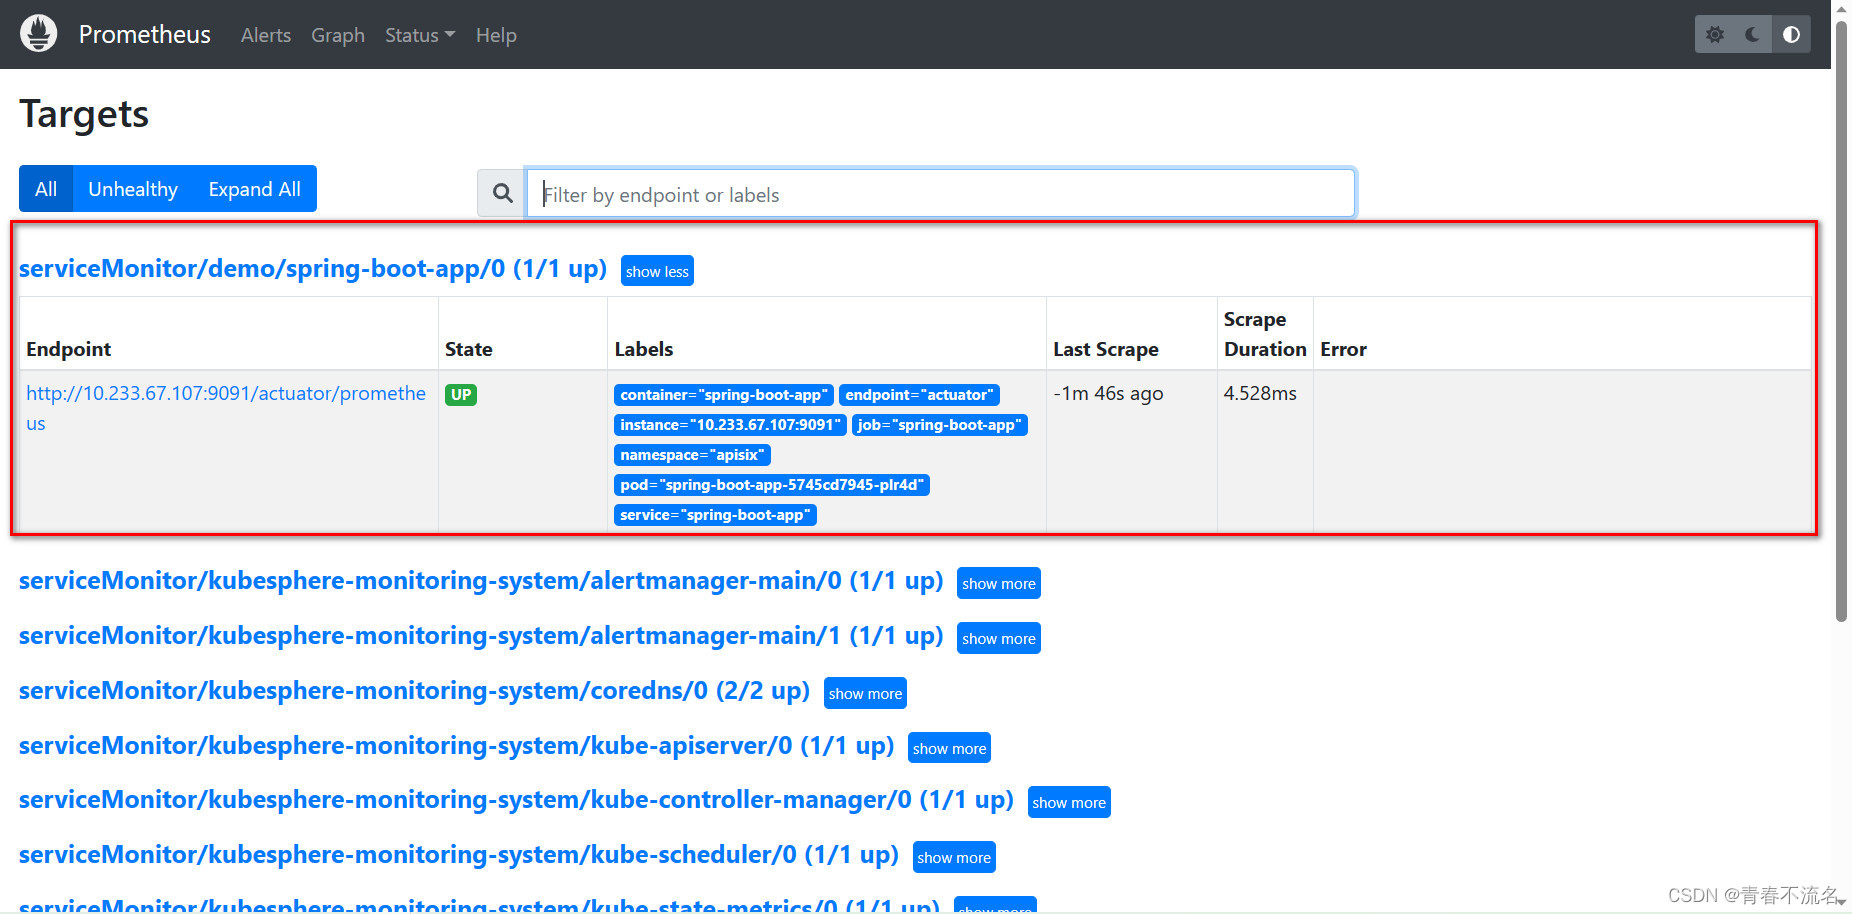Click the Expand All button
The image size is (1852, 914).
pos(254,188)
